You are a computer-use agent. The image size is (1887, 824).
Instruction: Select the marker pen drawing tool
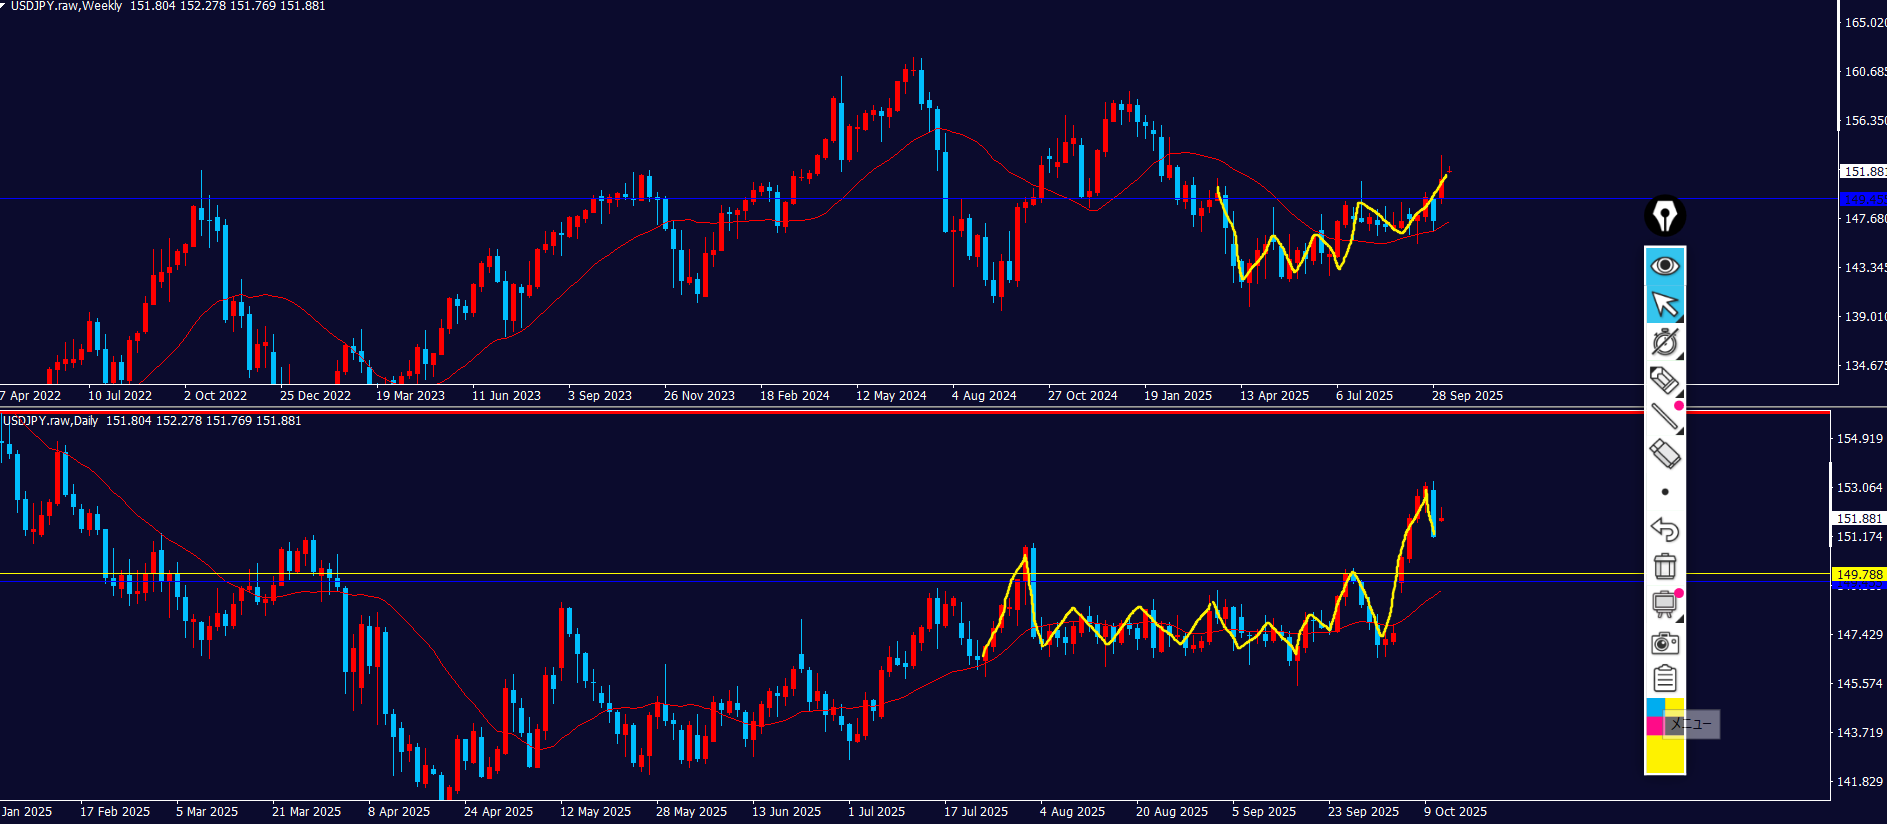click(1664, 380)
